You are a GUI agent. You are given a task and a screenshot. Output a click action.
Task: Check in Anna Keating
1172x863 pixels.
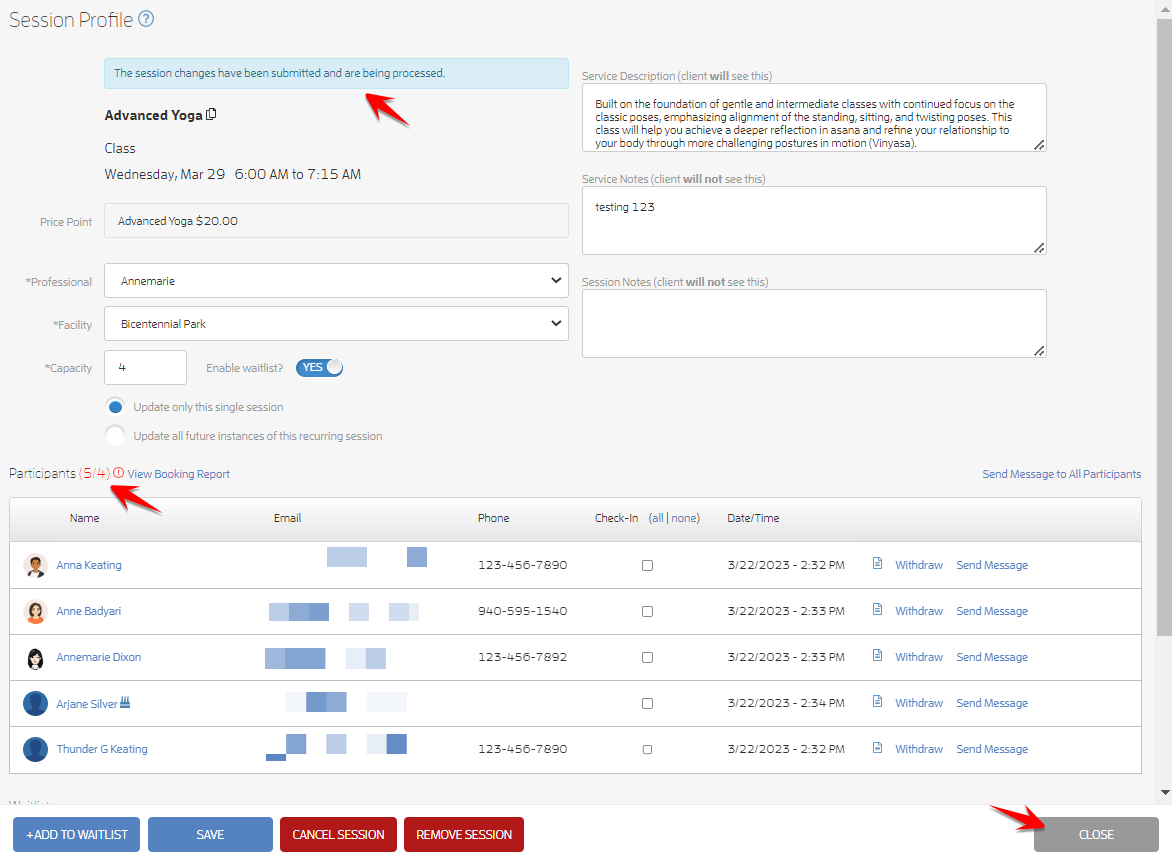pyautogui.click(x=647, y=566)
